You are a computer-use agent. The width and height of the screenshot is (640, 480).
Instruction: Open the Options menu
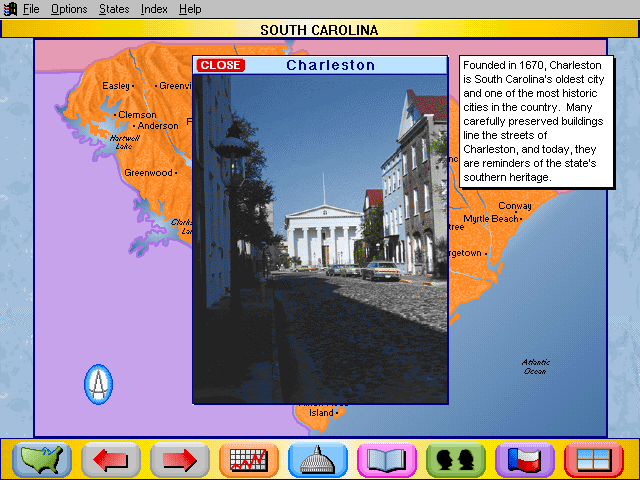[x=69, y=9]
